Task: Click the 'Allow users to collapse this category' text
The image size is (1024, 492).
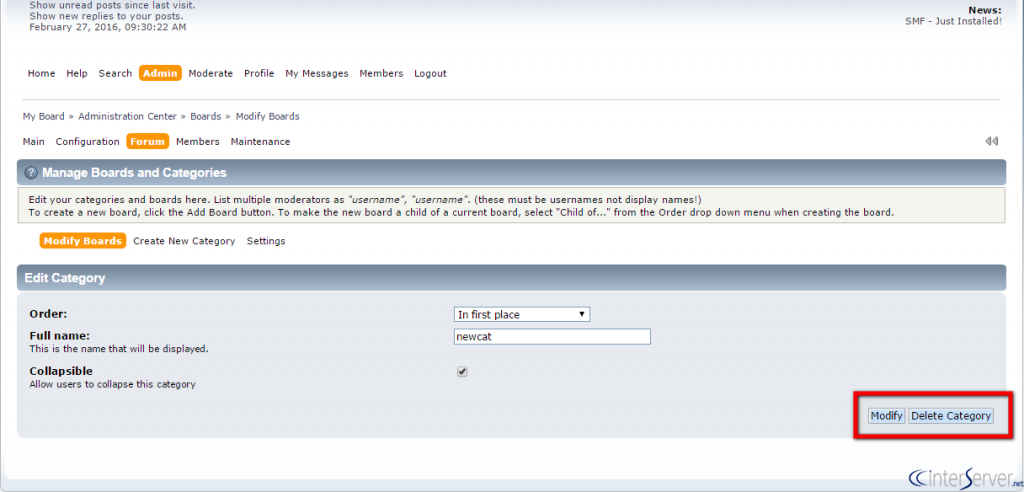Action: point(112,384)
